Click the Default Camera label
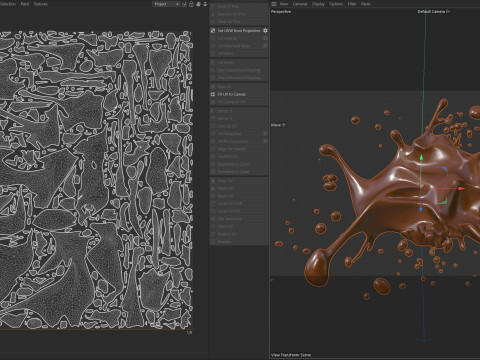 click(x=434, y=12)
